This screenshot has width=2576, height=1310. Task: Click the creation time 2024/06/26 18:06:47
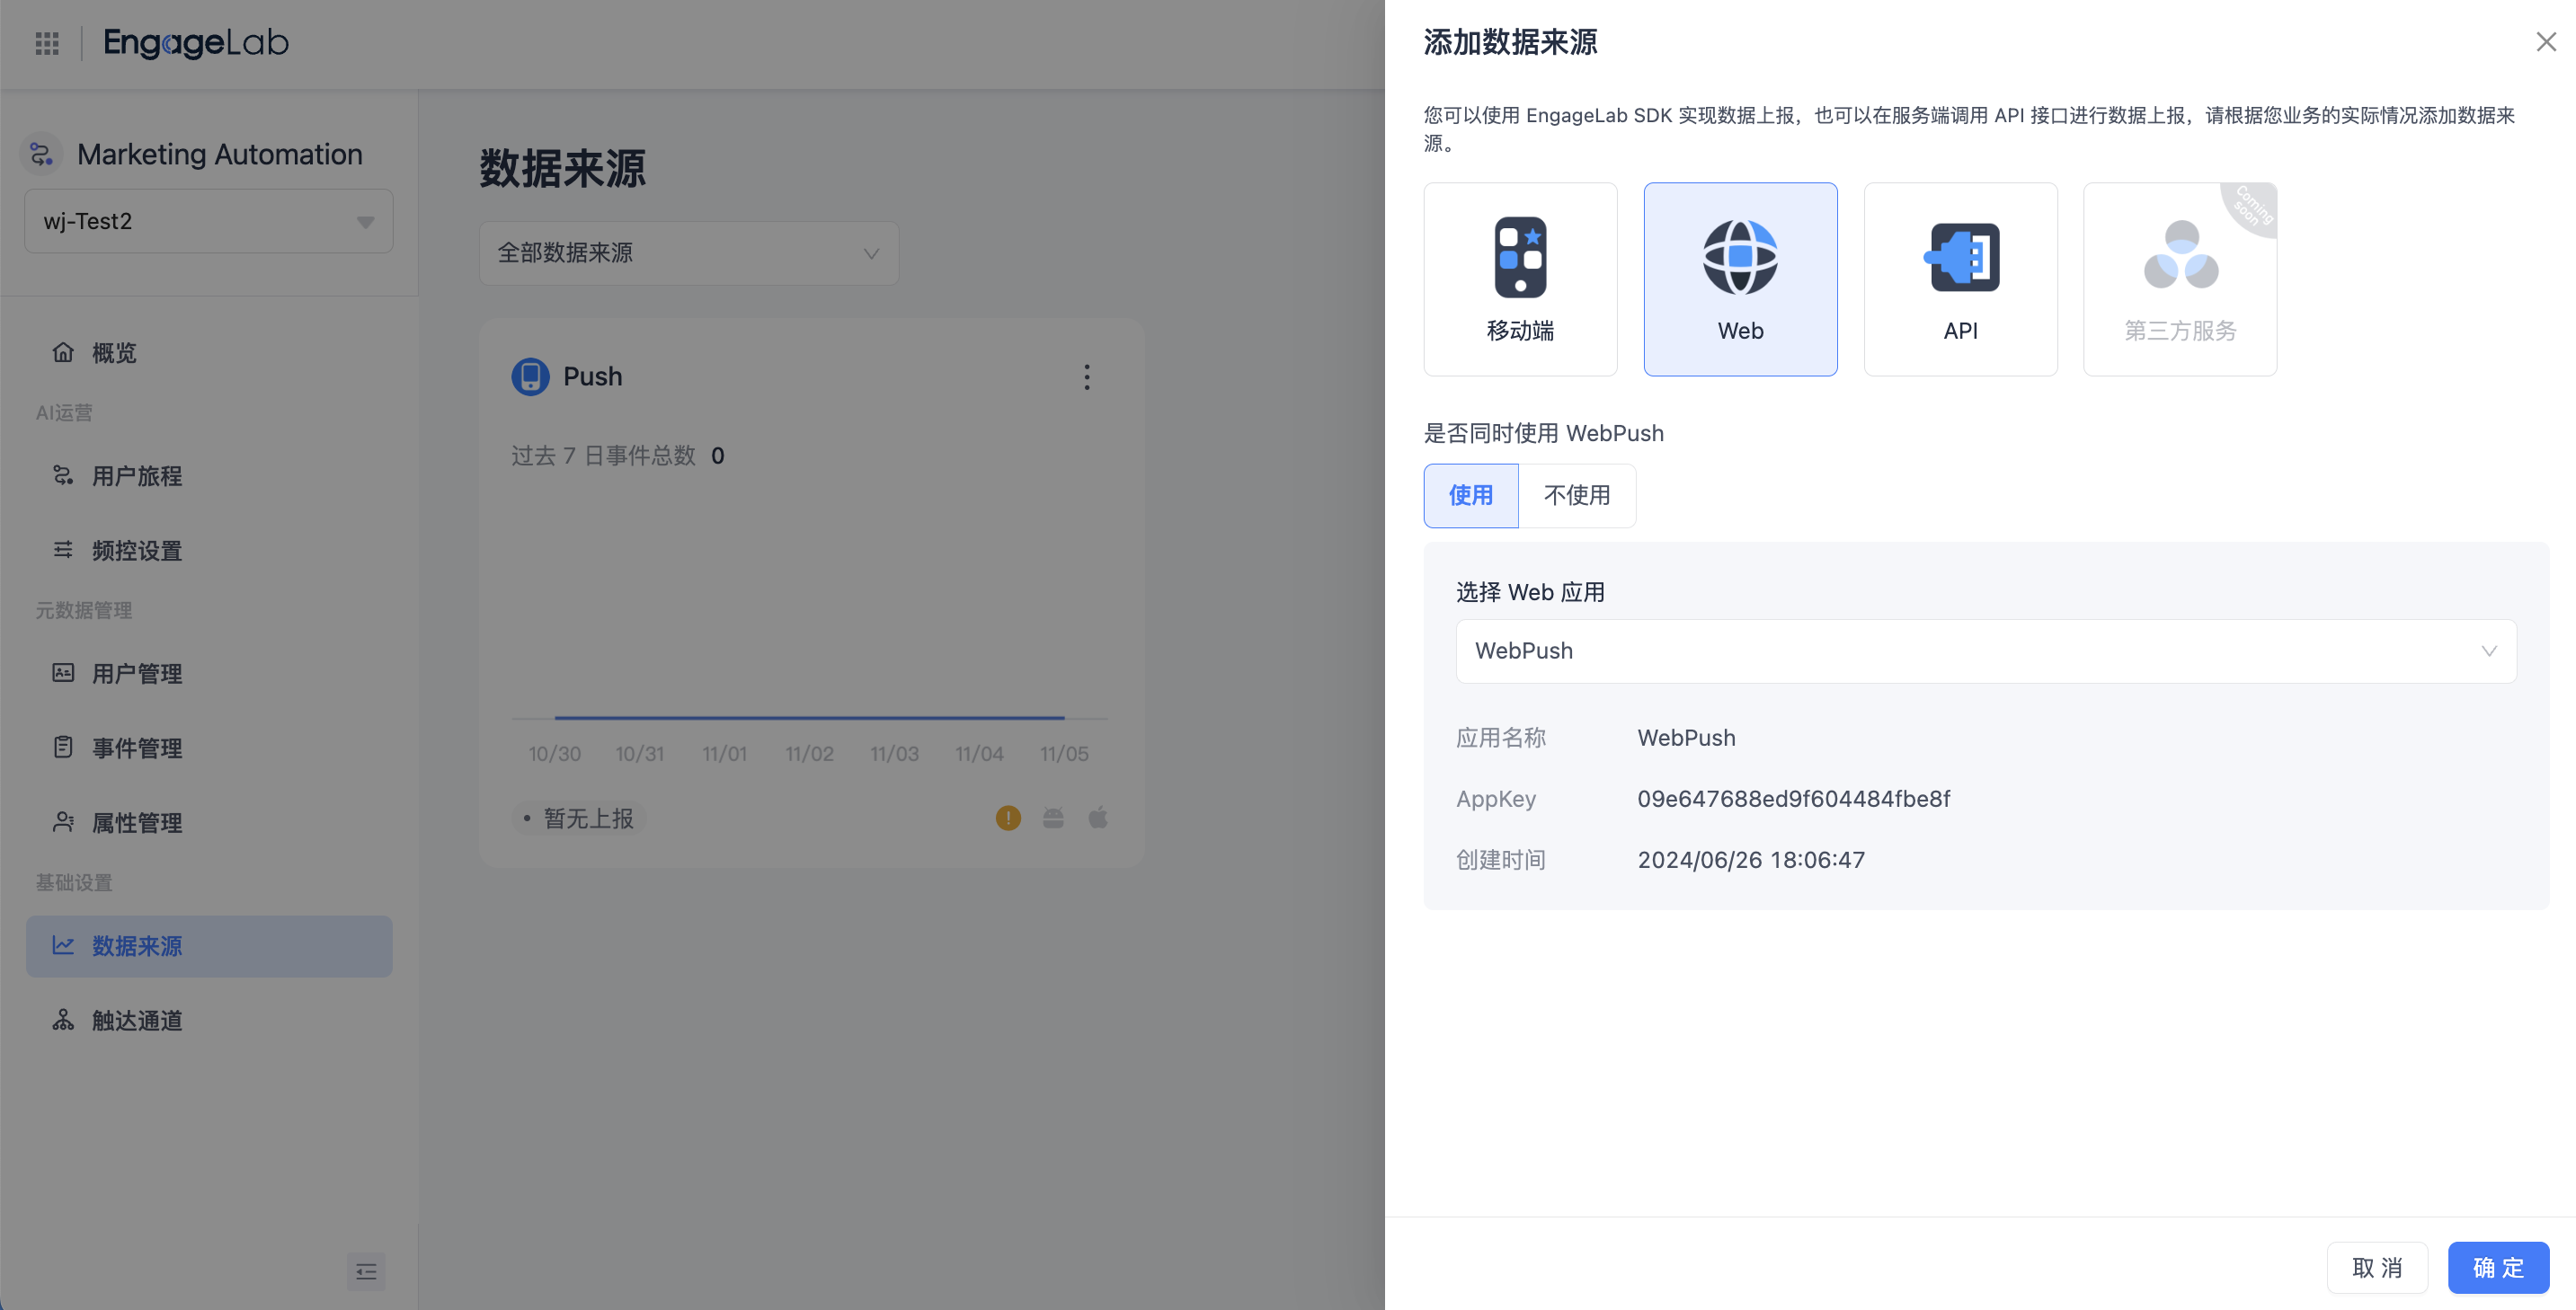[1751, 859]
